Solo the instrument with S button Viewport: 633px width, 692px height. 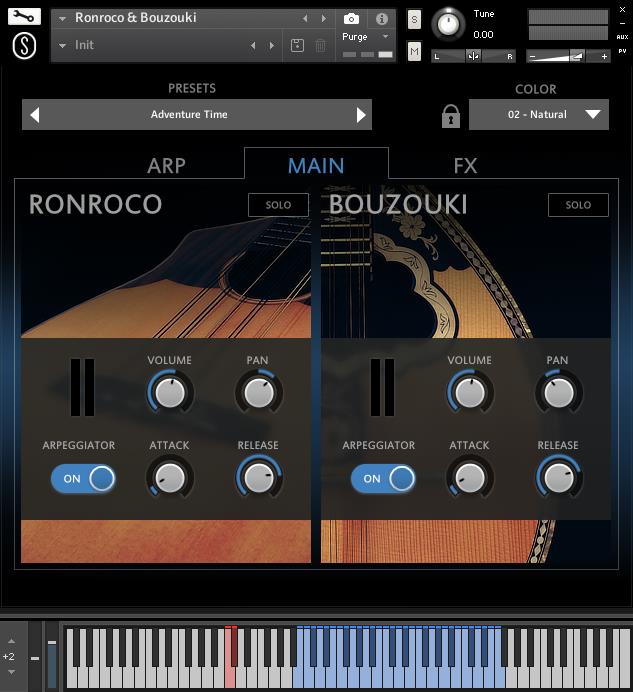click(414, 20)
